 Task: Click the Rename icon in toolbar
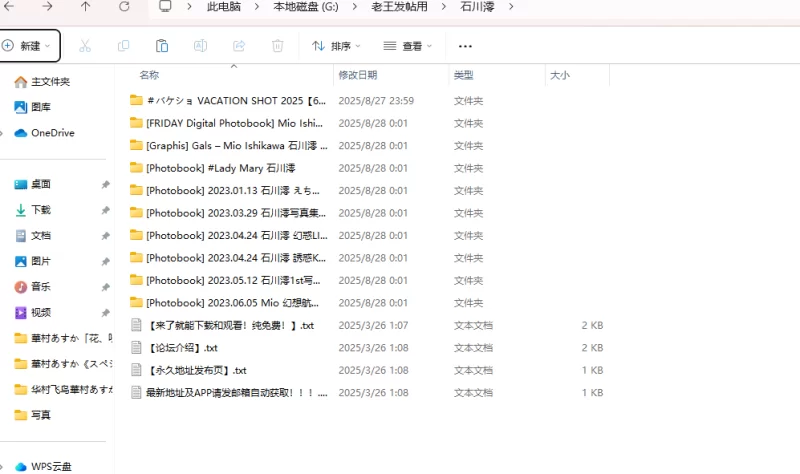coord(201,46)
